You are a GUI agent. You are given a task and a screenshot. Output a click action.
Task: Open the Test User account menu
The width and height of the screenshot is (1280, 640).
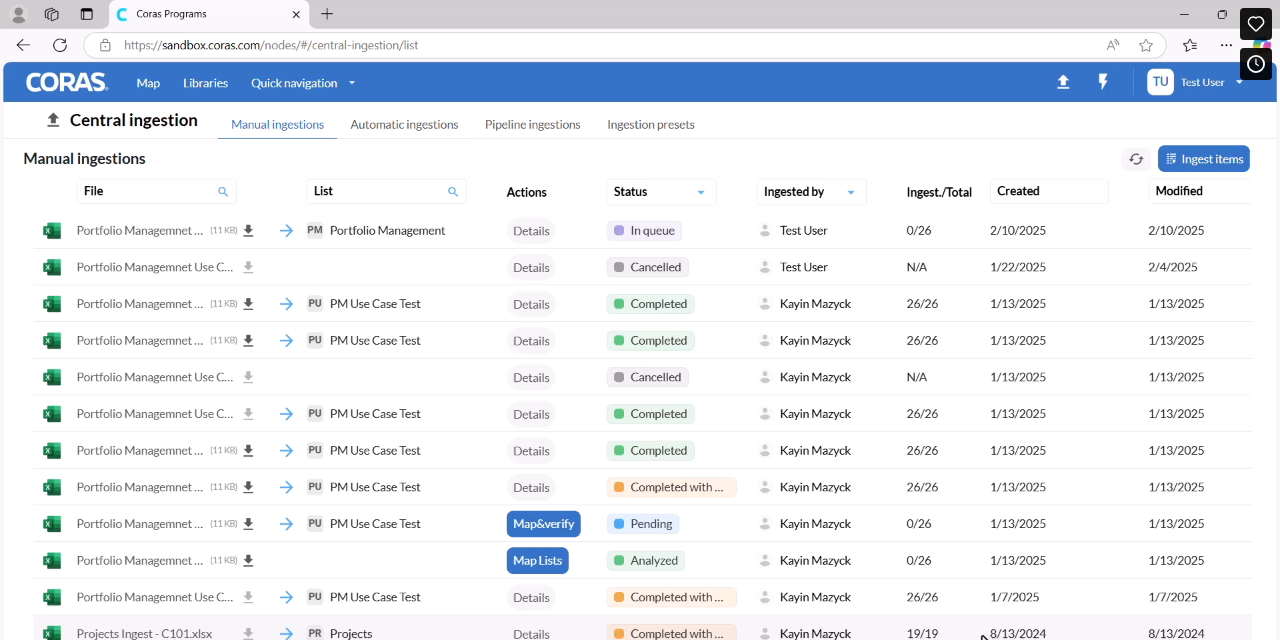click(x=1196, y=82)
